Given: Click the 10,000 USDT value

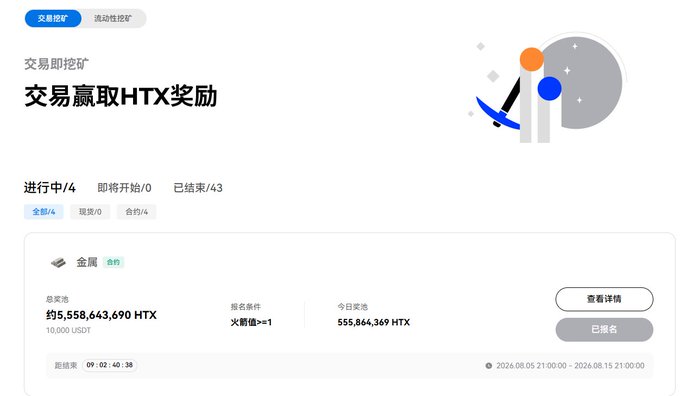Looking at the screenshot, I should 69,330.
